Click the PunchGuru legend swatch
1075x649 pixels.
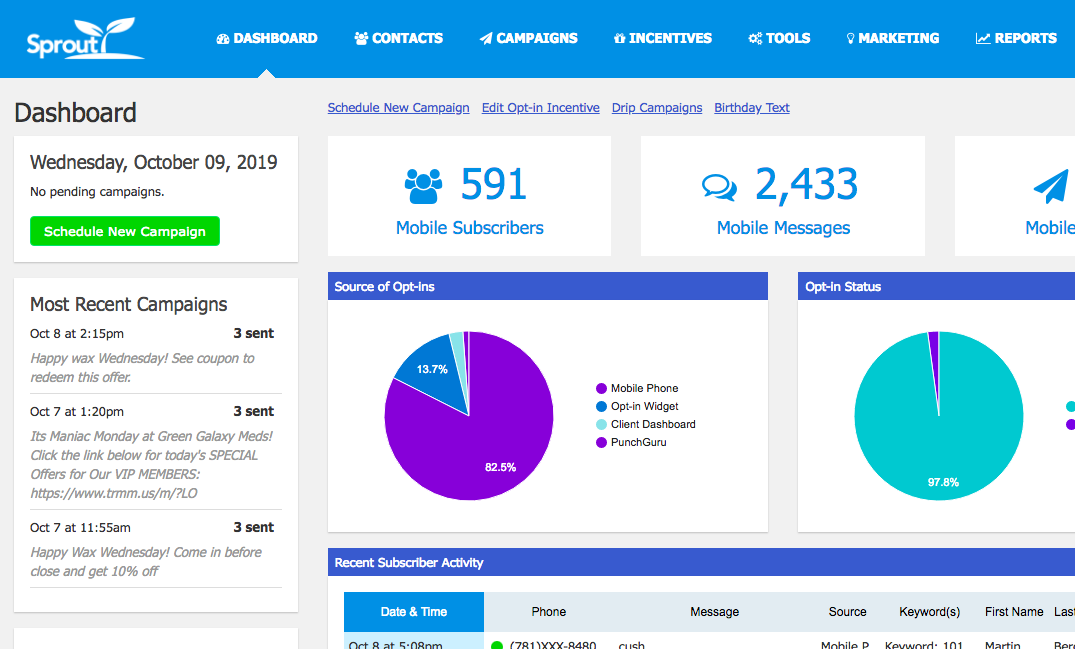(x=601, y=443)
